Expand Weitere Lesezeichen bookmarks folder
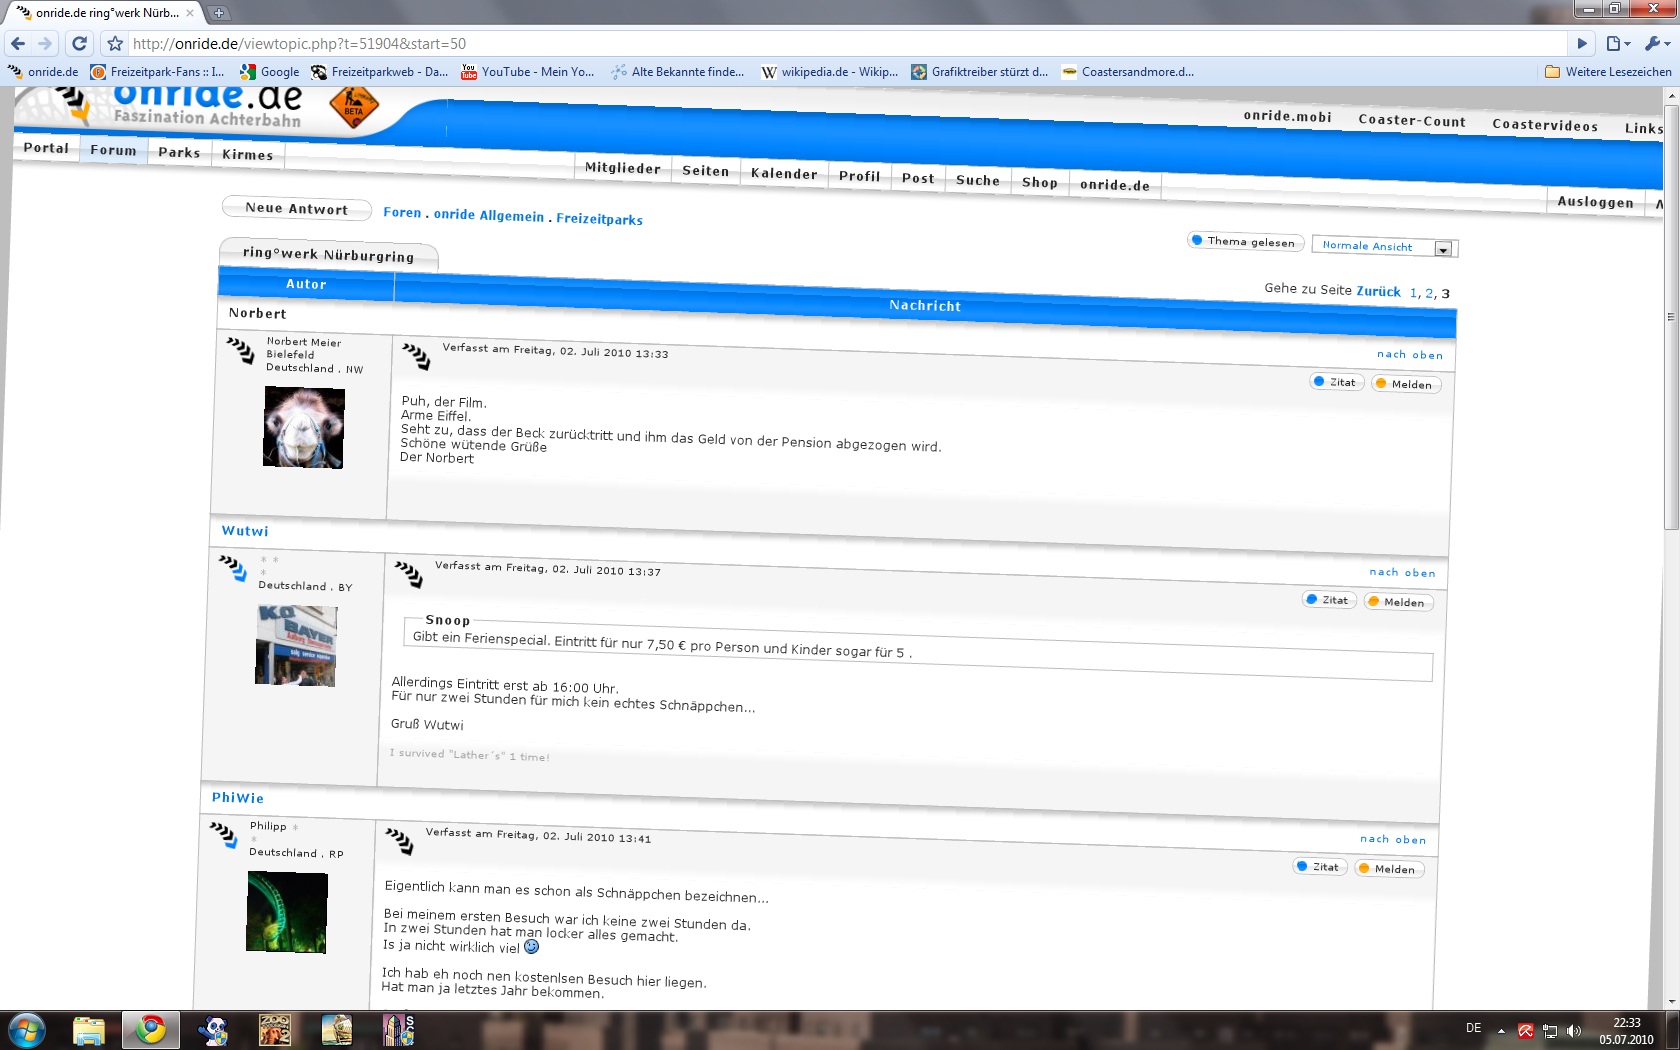 pos(1608,72)
